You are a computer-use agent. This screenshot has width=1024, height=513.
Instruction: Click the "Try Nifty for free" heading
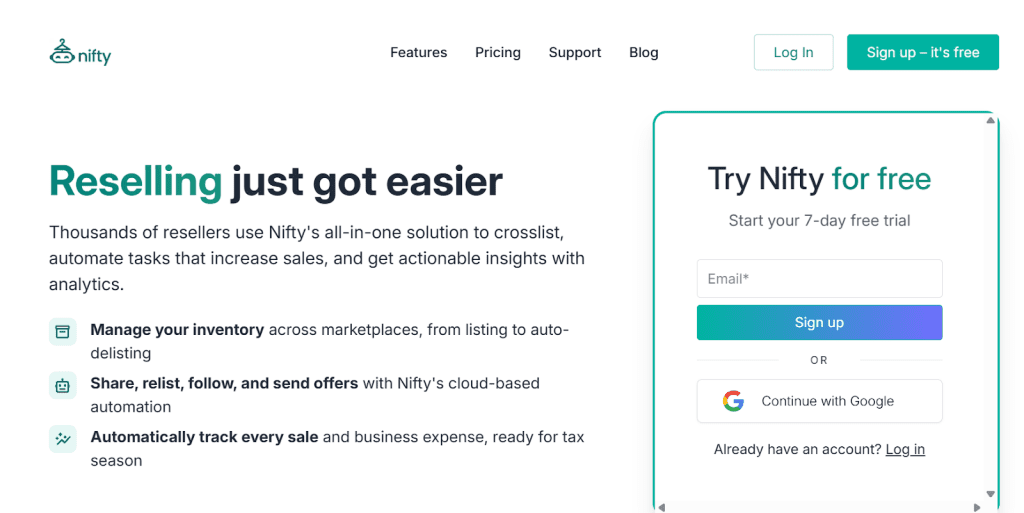tap(819, 179)
